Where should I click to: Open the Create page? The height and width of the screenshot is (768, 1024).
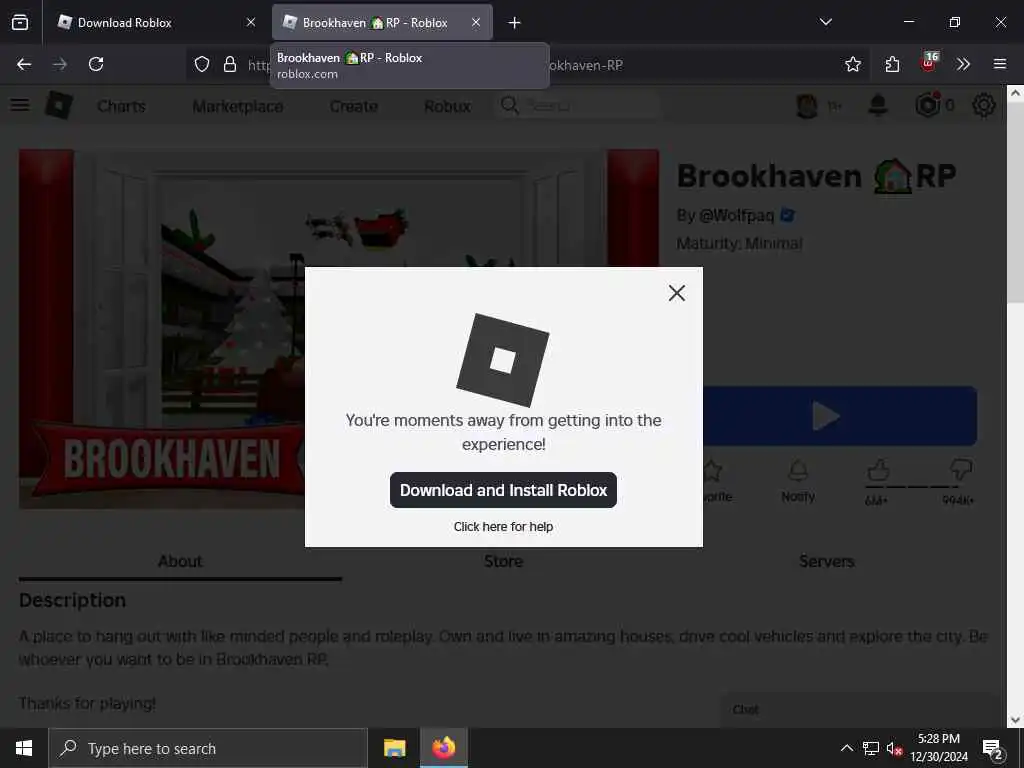point(353,106)
